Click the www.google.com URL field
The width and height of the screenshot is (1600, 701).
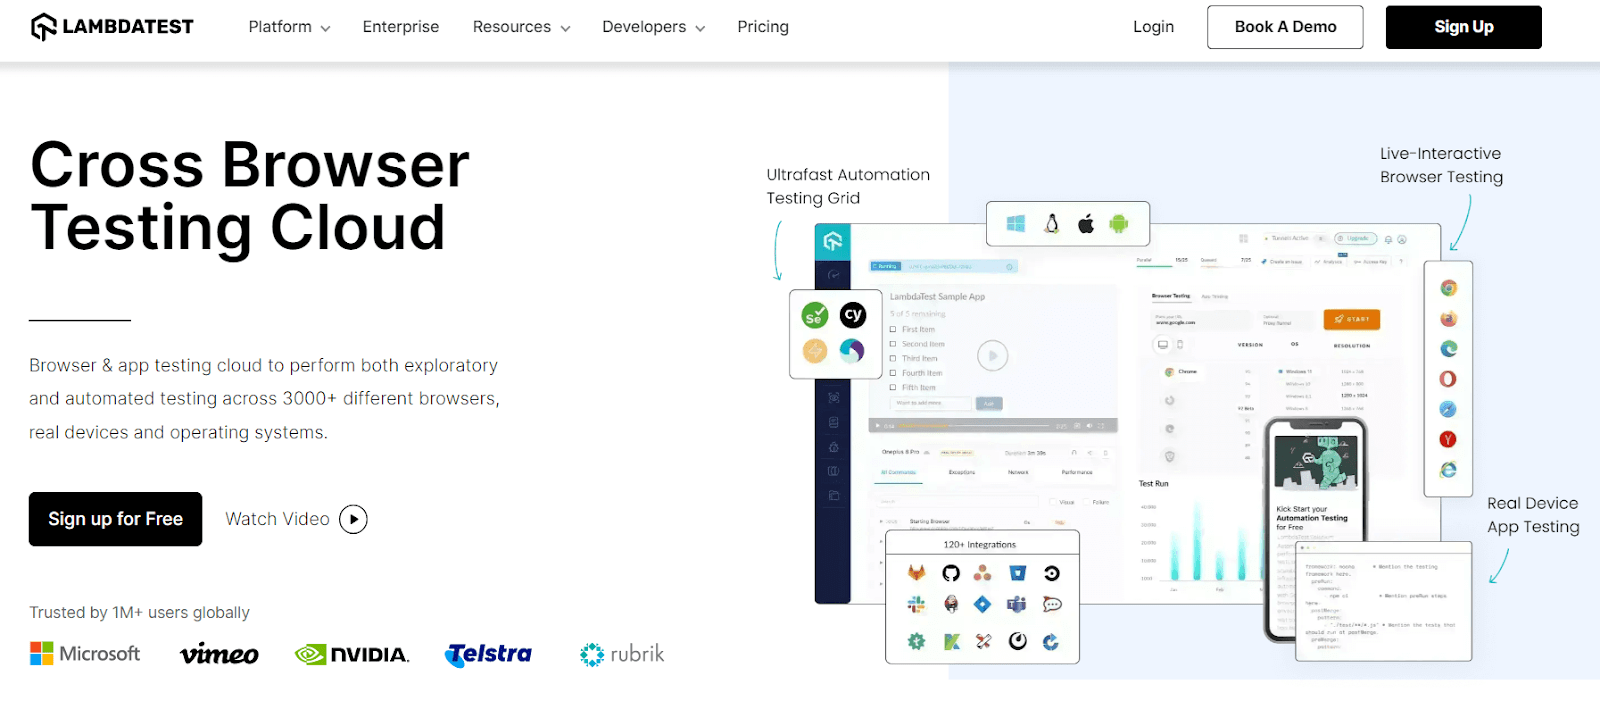point(1202,320)
